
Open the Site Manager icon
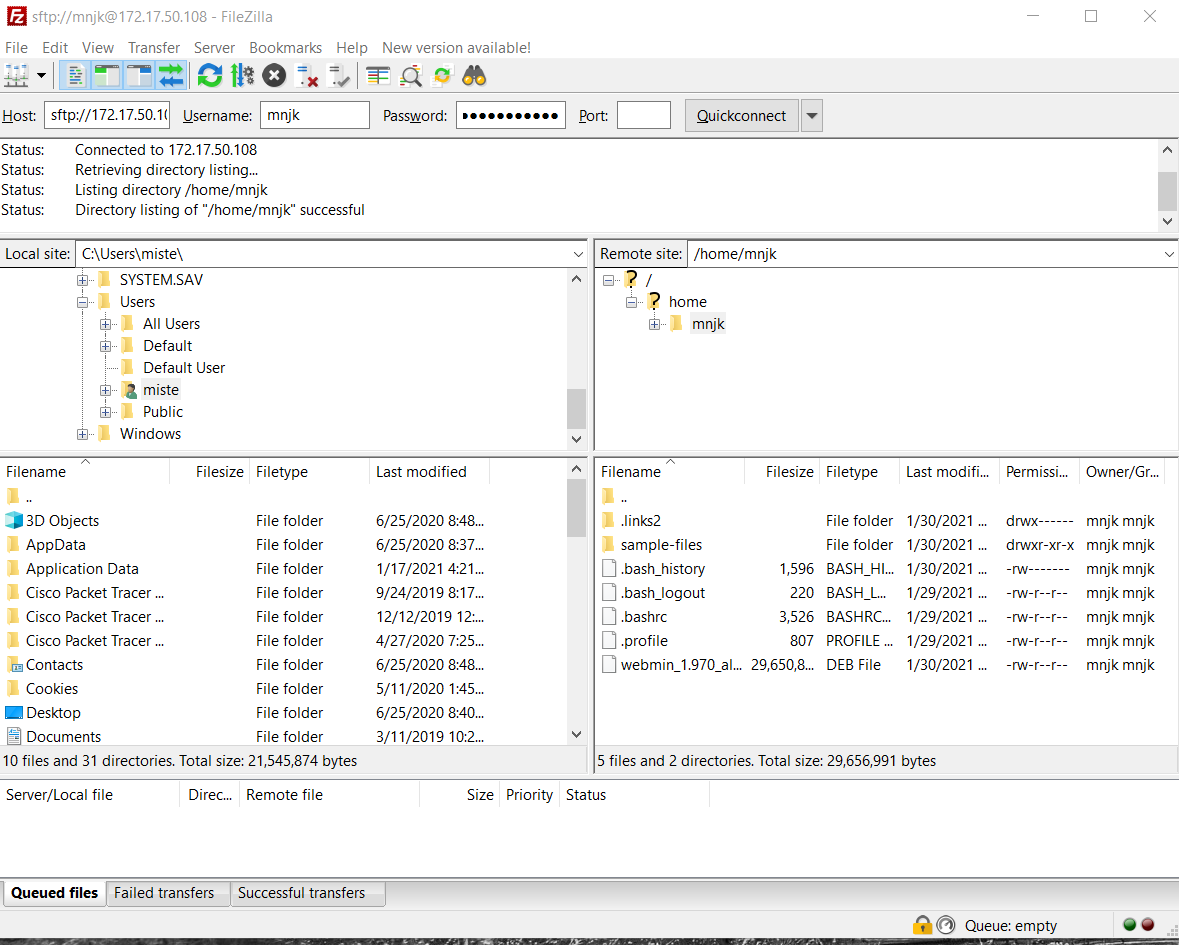(x=16, y=75)
